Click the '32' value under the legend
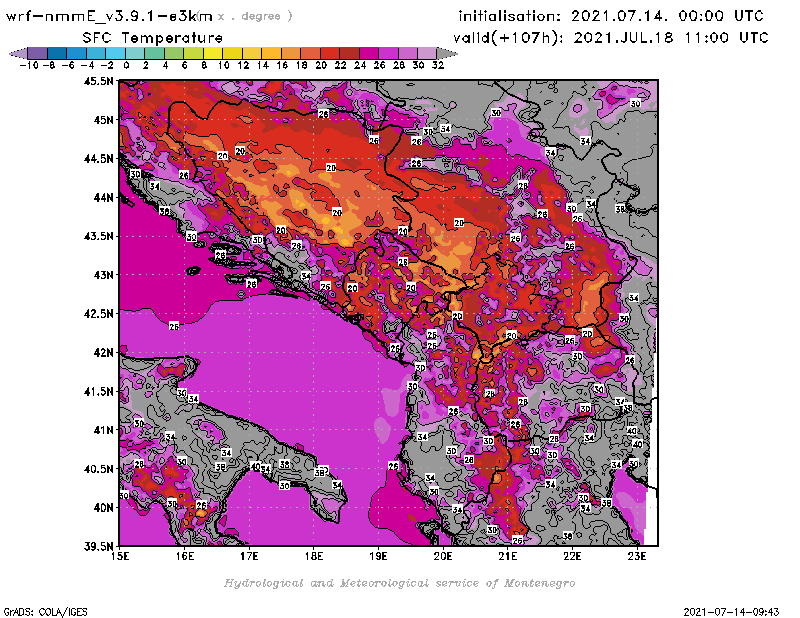Screen dimensions: 800x618 pos(438,65)
